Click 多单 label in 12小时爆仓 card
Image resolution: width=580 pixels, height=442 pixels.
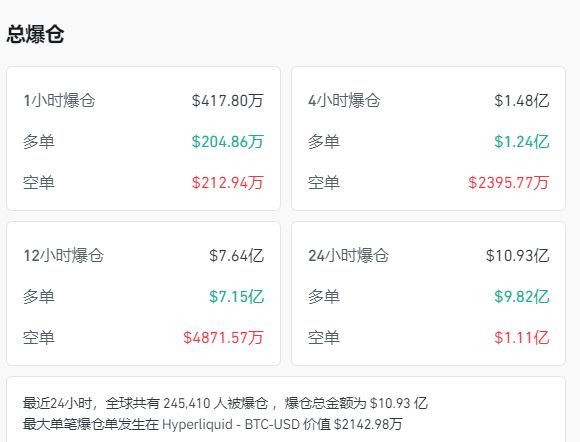pos(39,297)
